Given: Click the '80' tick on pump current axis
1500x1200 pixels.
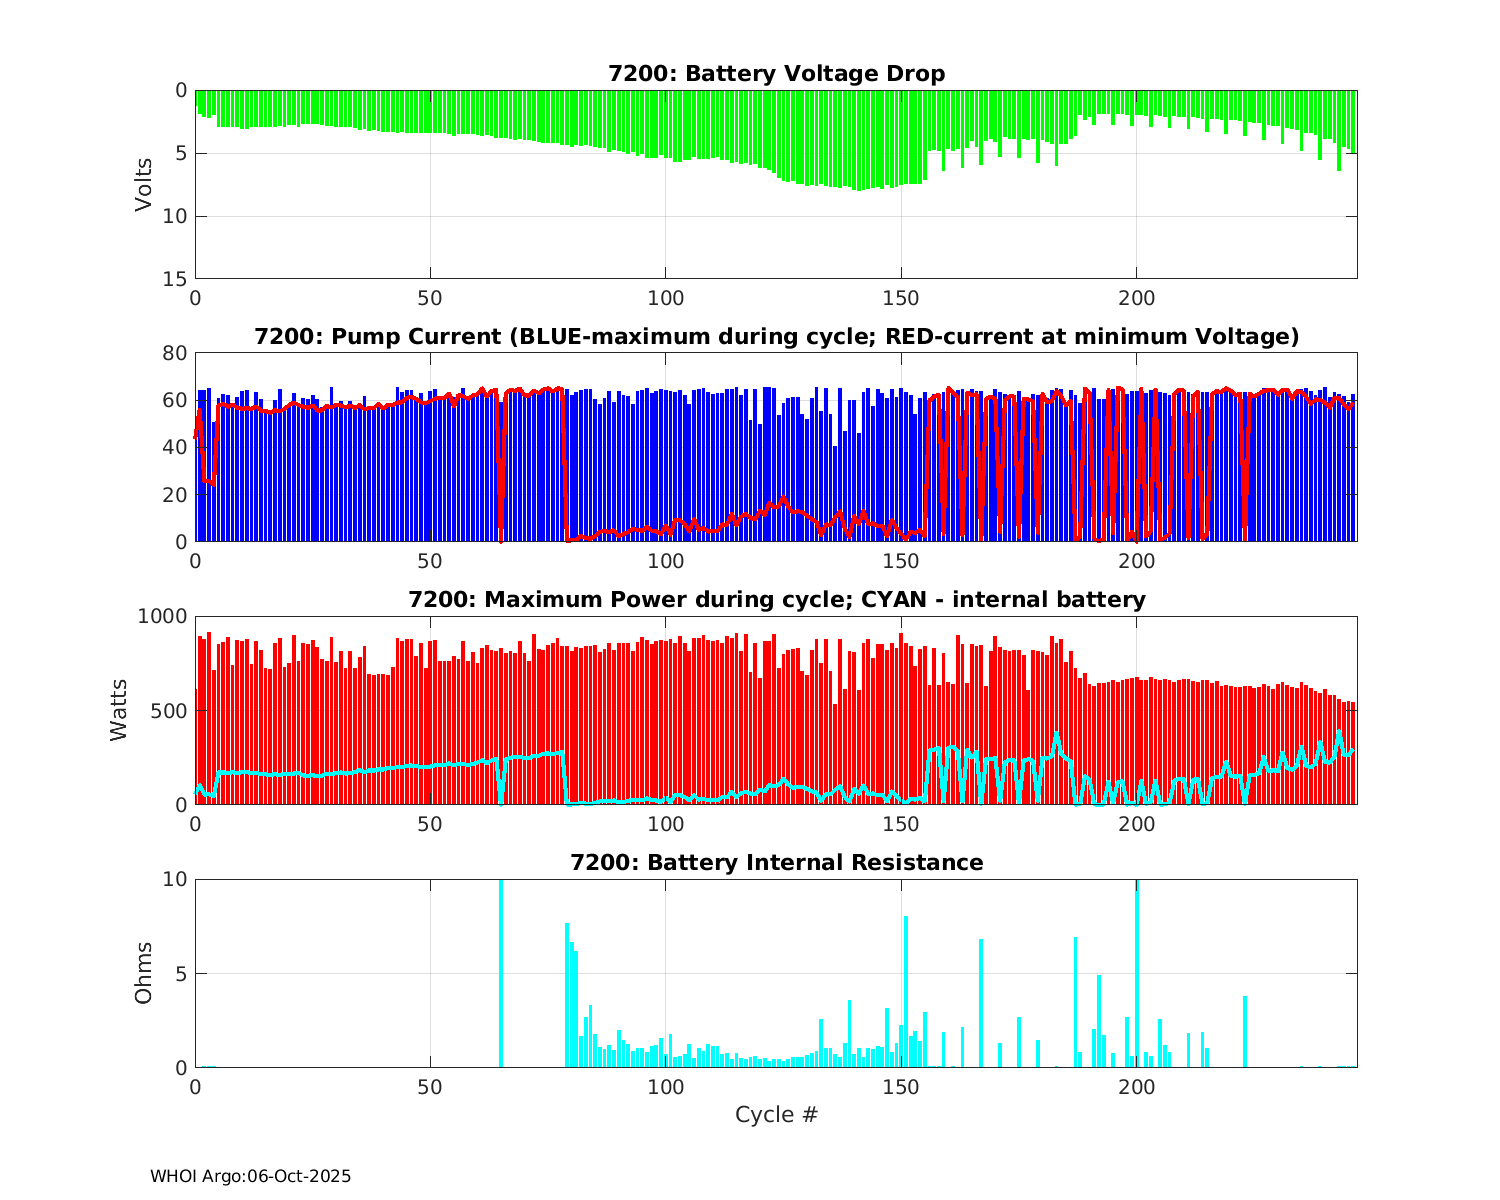Looking at the screenshot, I should click(176, 353).
